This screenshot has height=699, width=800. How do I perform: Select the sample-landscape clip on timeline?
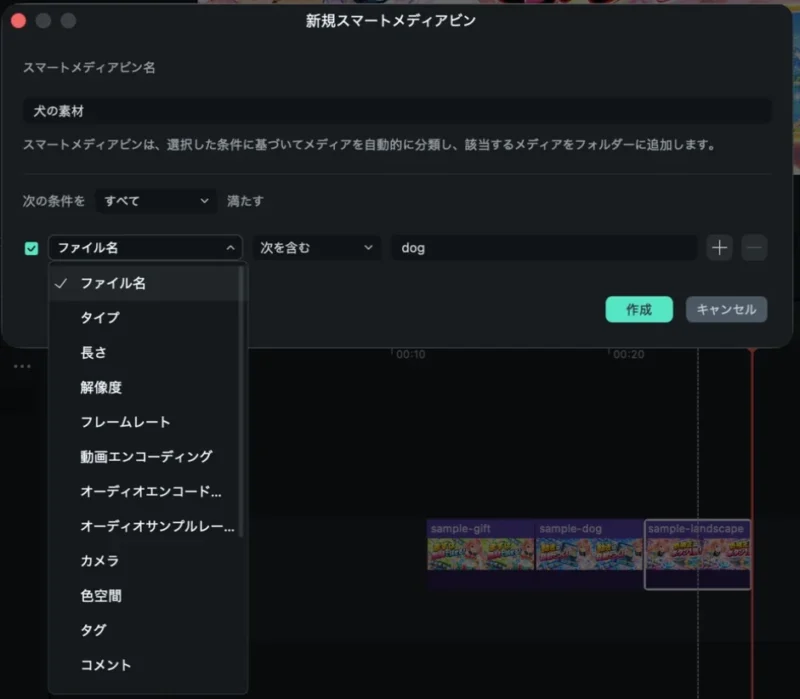[697, 554]
